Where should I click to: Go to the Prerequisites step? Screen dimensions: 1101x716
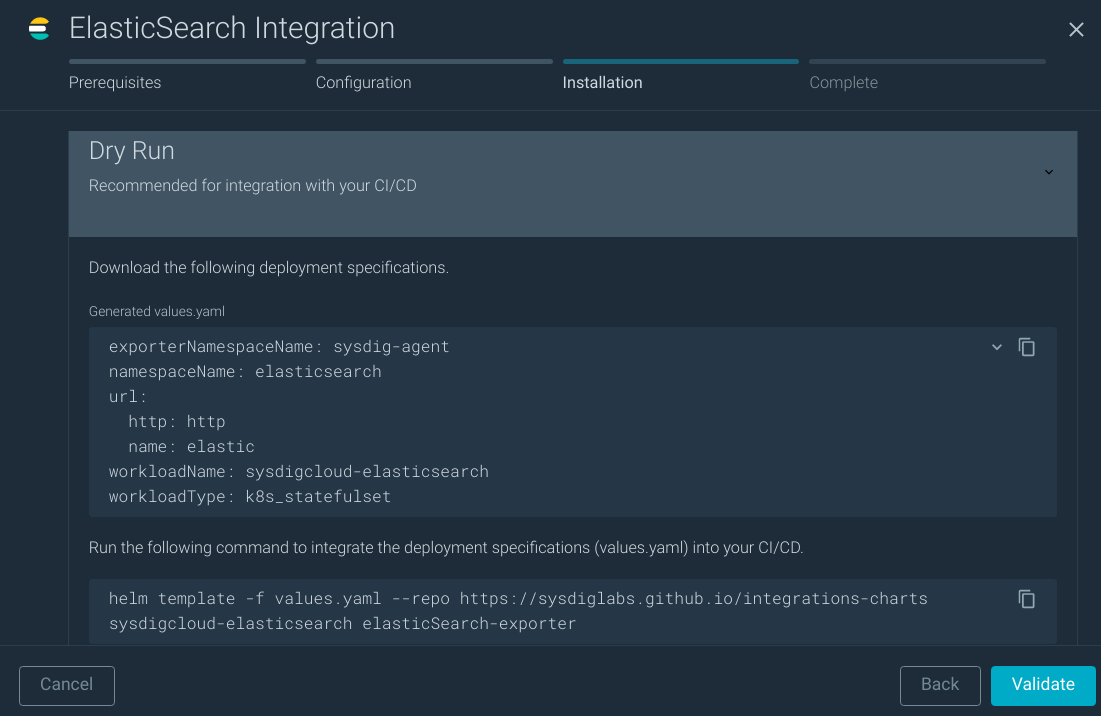pos(115,83)
